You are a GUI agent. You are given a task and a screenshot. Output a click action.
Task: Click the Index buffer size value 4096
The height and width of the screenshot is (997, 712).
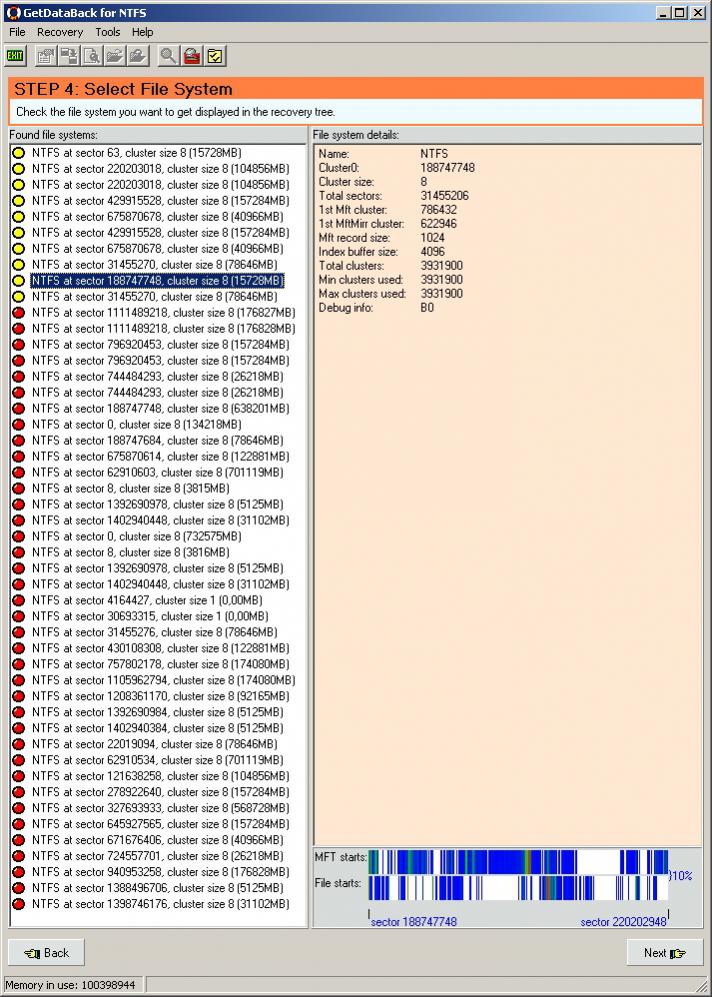coord(432,252)
